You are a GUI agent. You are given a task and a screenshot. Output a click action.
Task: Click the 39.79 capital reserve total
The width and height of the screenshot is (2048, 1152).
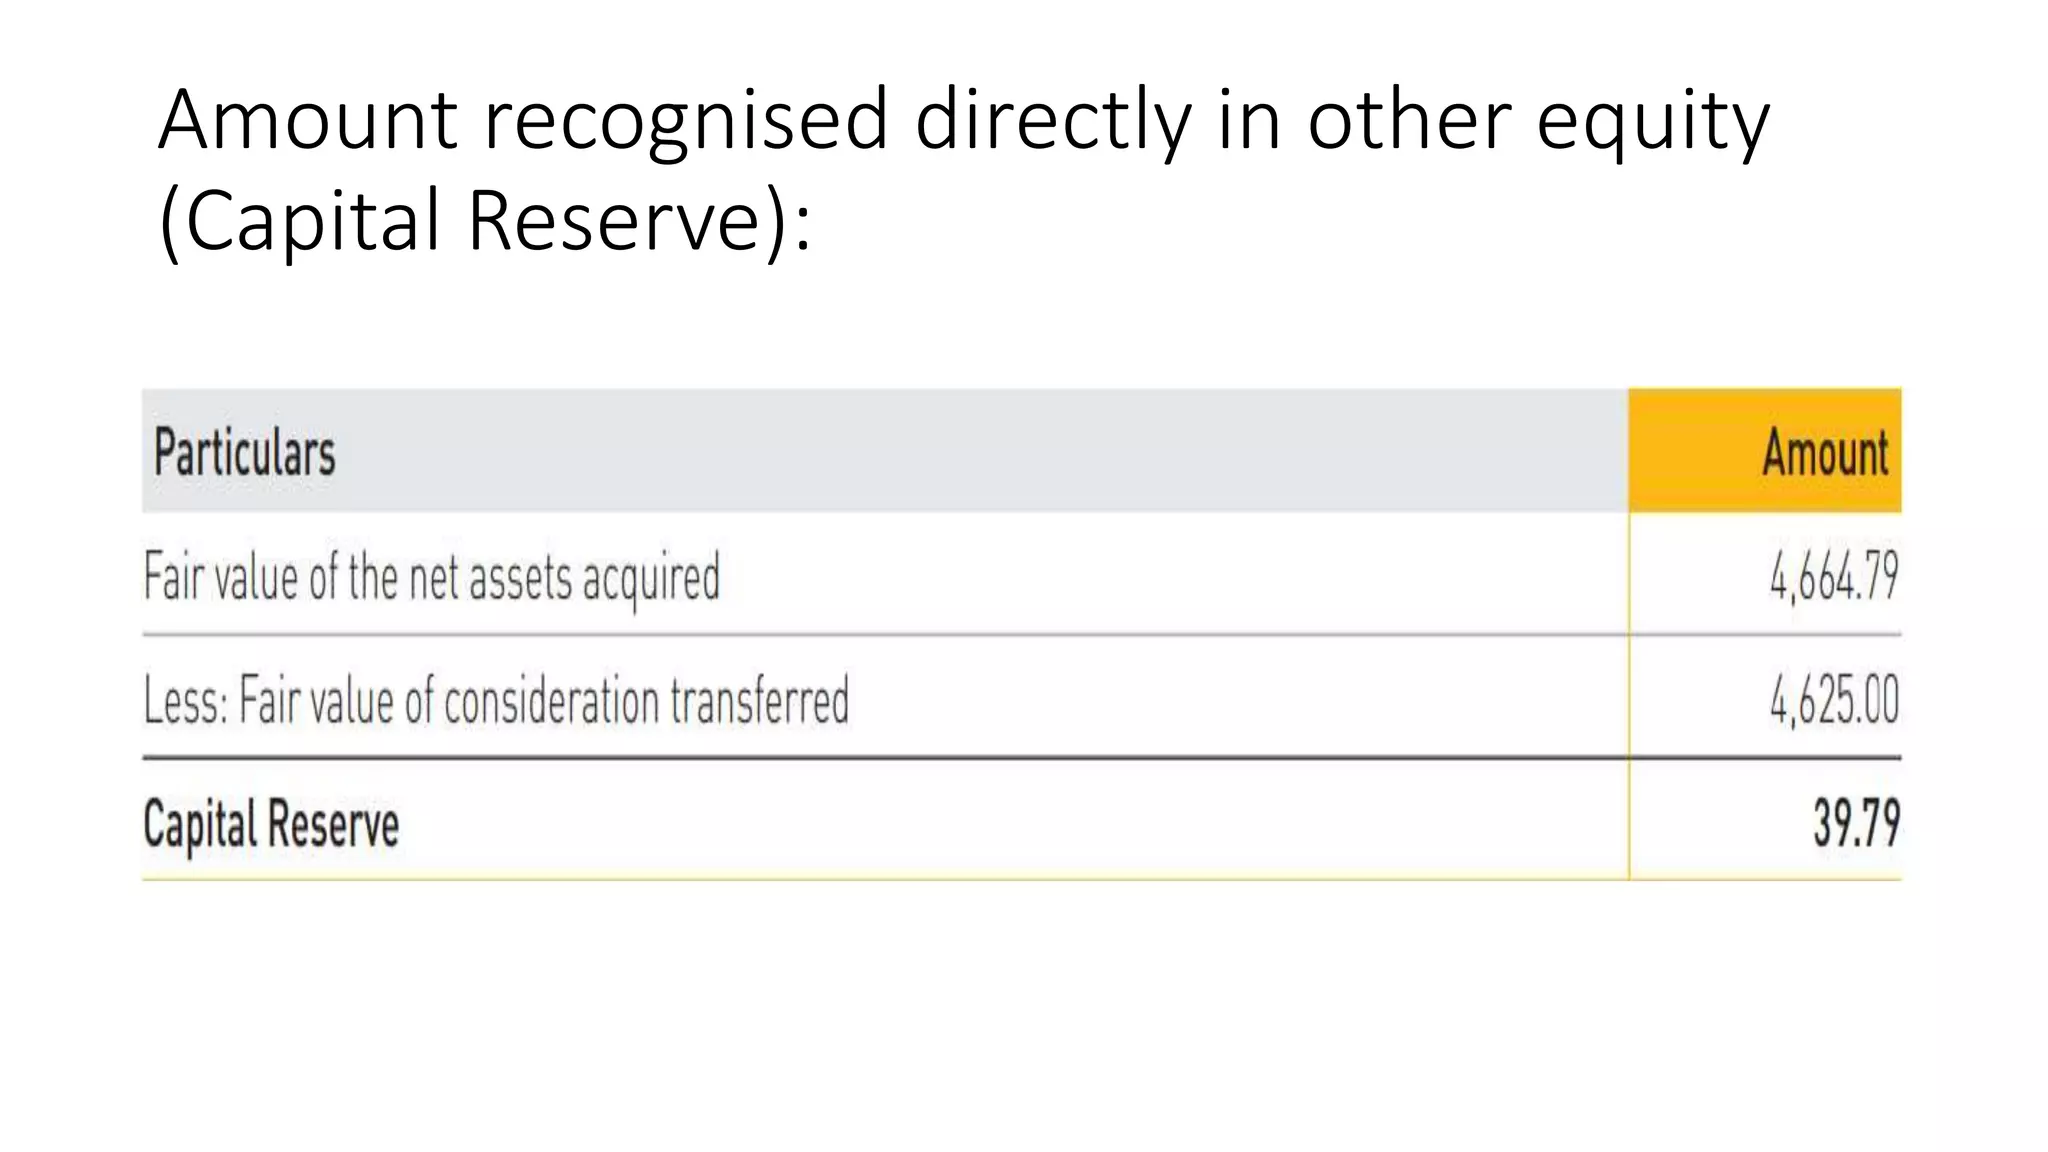click(1856, 823)
